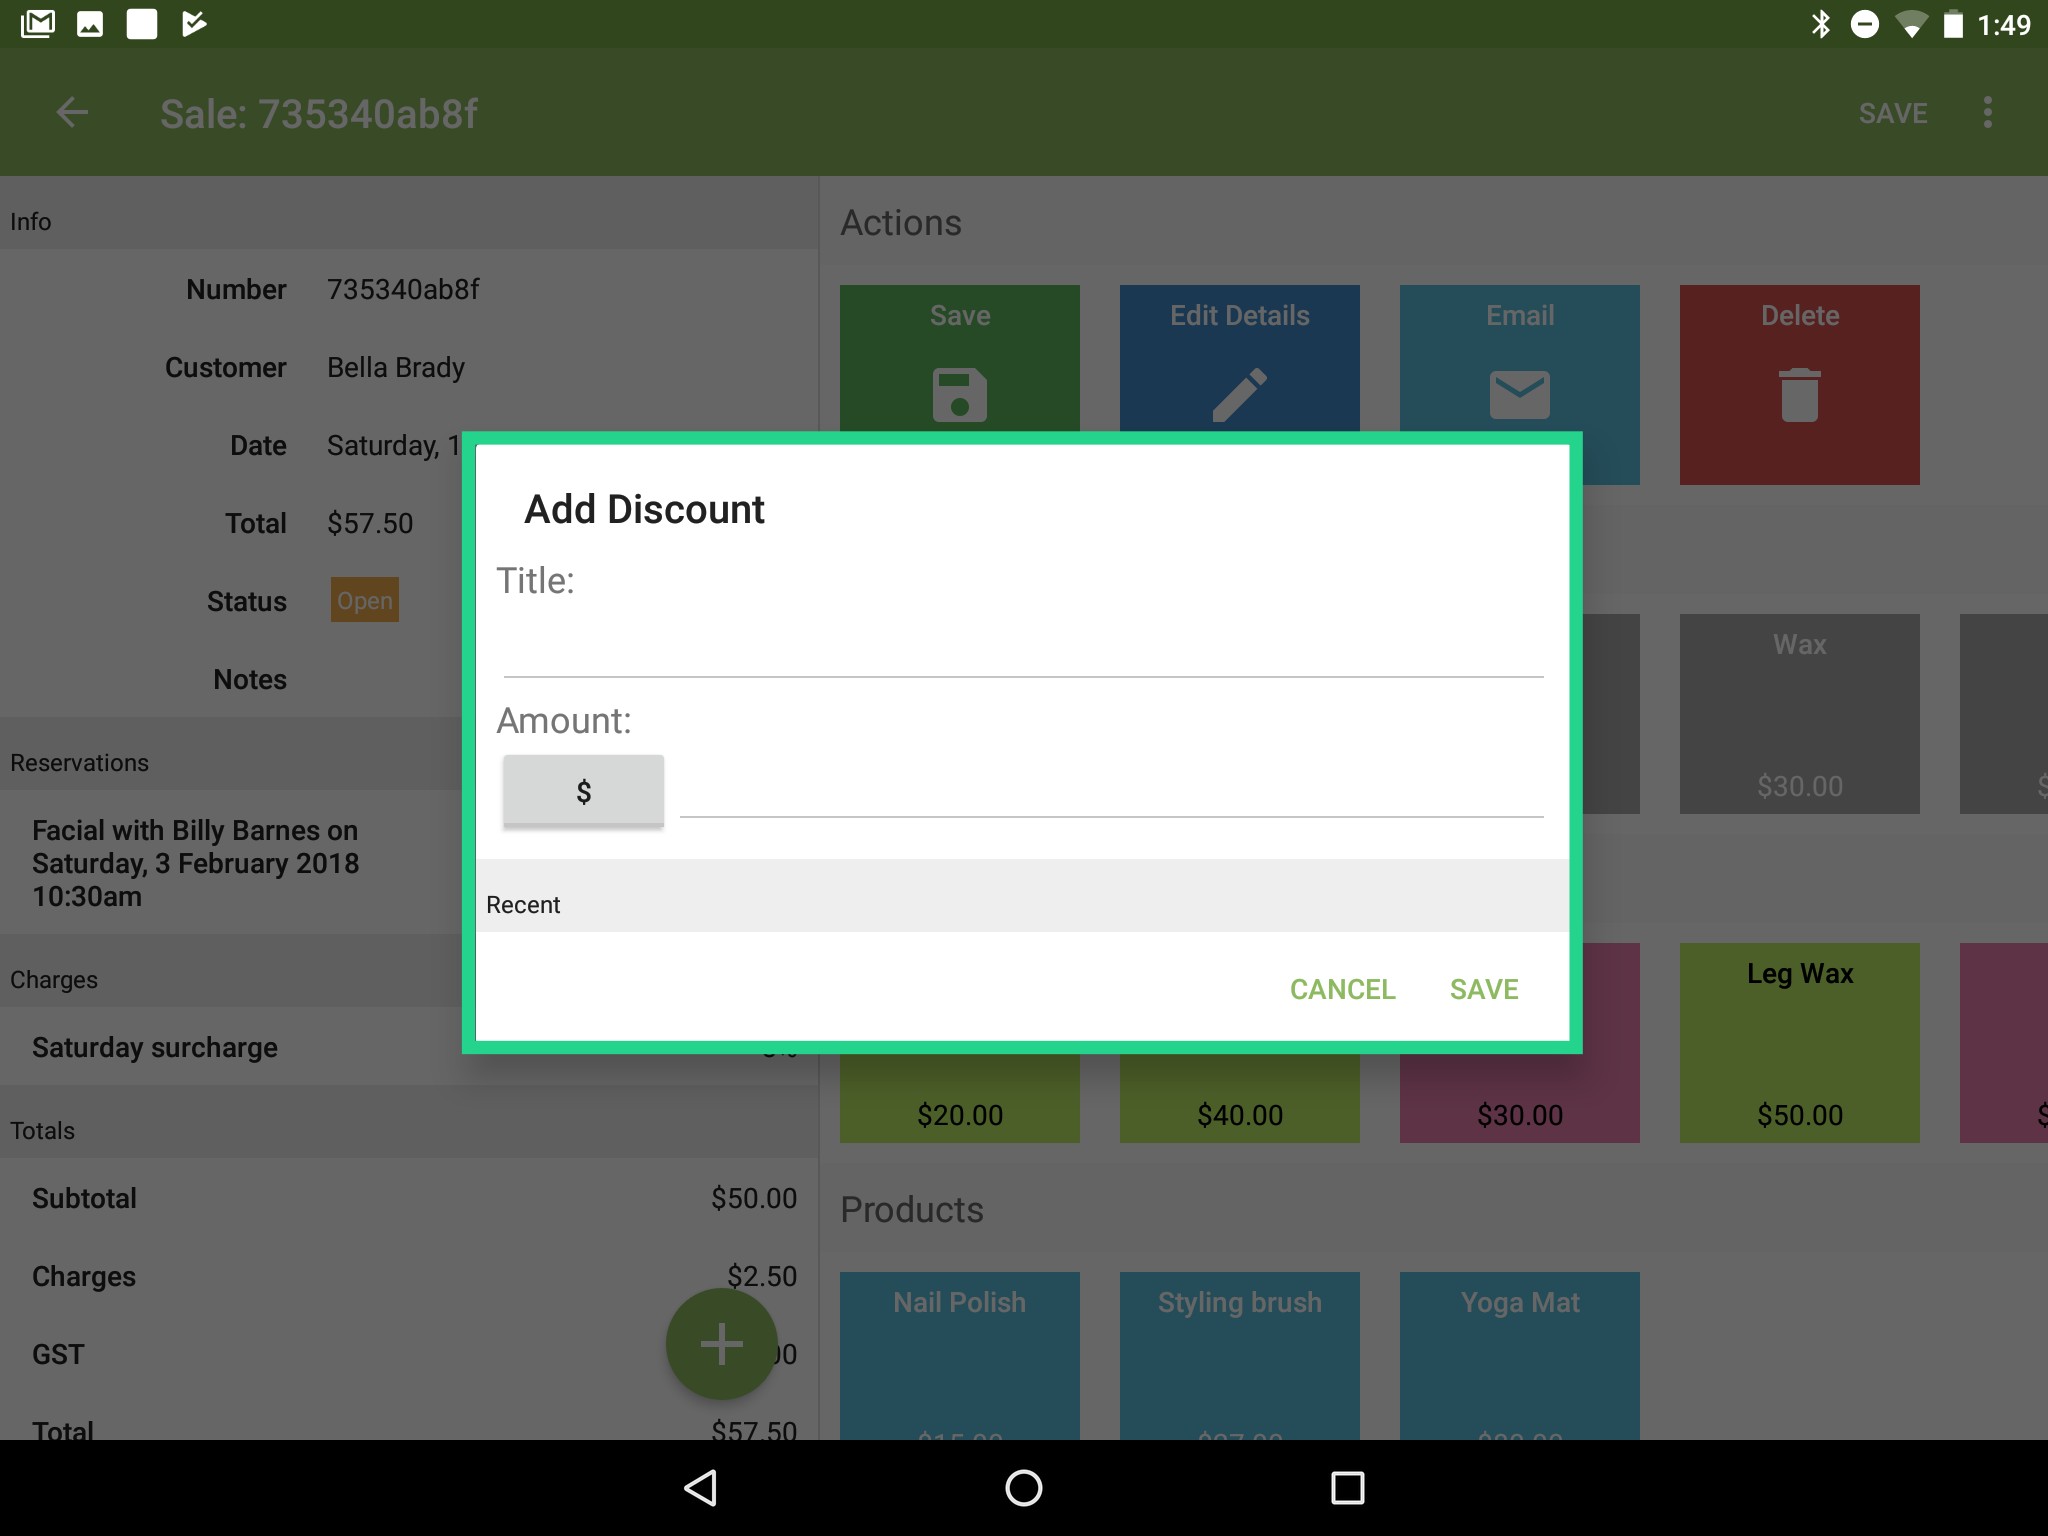Tap the back arrow in the header

click(72, 113)
